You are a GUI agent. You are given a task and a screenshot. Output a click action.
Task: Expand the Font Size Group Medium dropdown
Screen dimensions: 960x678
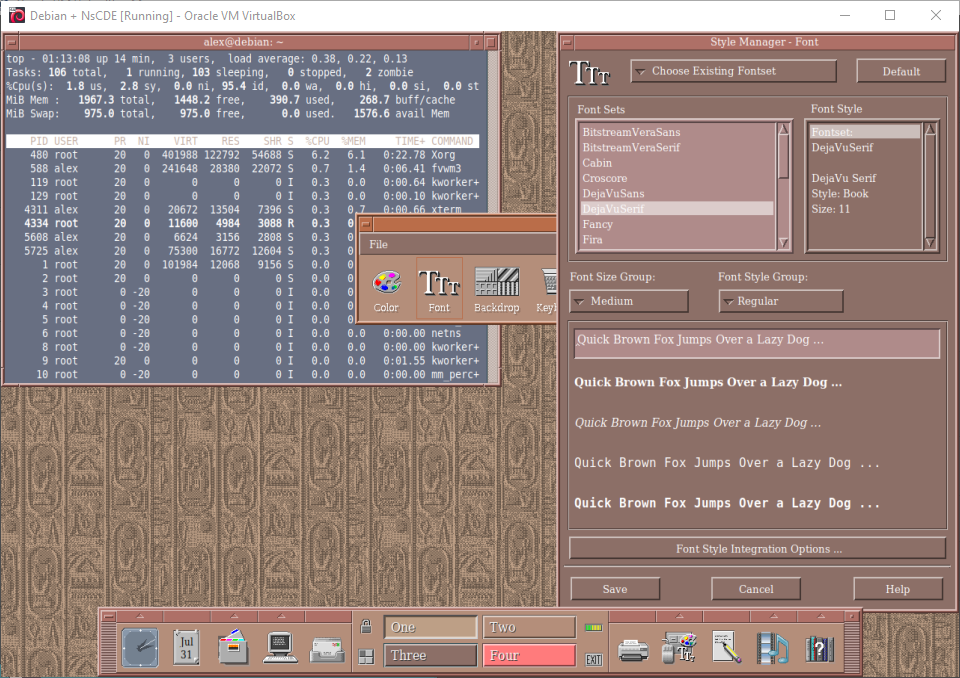click(x=629, y=301)
